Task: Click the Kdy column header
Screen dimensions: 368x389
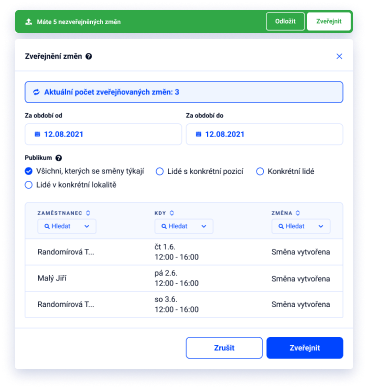Action: pyautogui.click(x=160, y=213)
